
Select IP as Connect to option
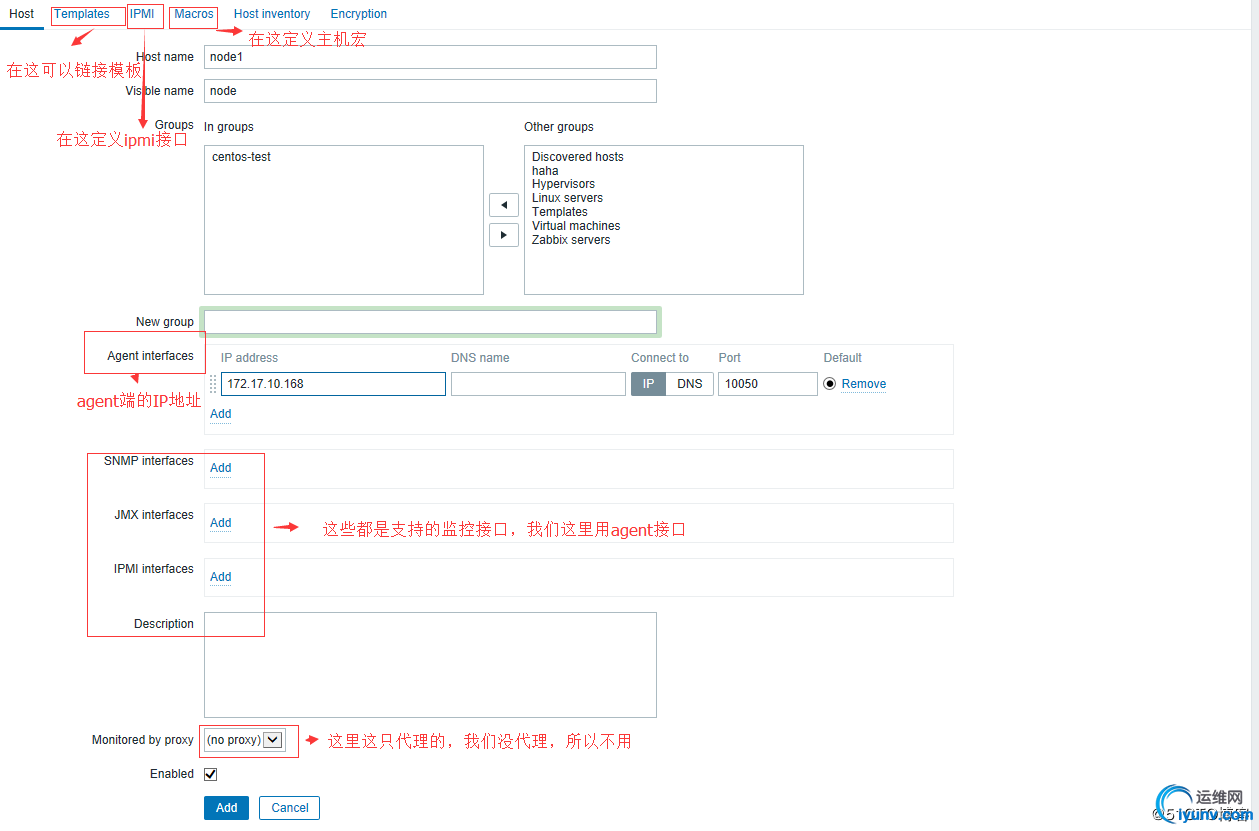point(648,384)
